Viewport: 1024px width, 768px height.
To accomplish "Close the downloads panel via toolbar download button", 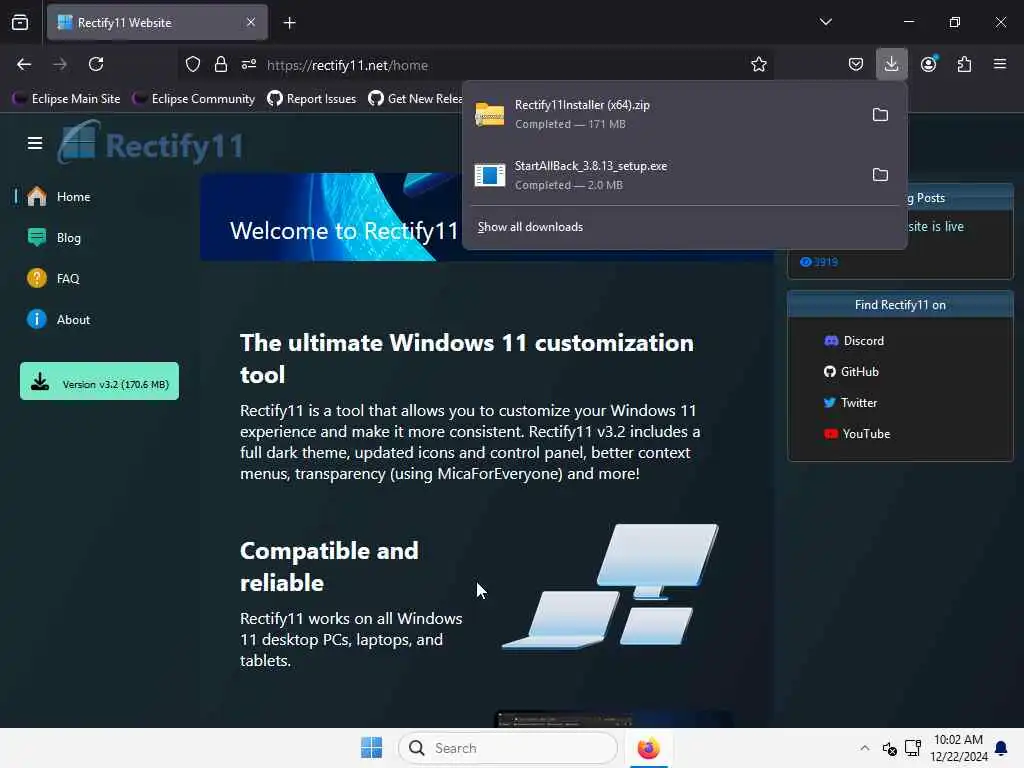I will click(891, 65).
